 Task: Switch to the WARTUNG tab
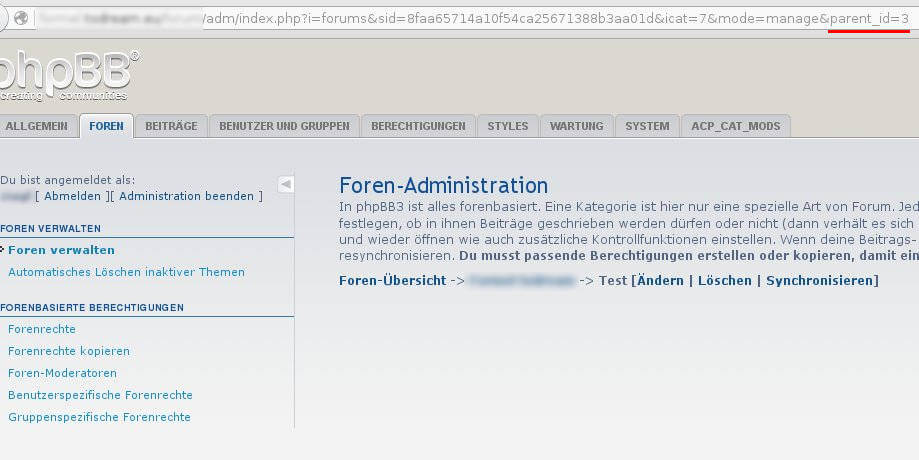[x=576, y=126]
